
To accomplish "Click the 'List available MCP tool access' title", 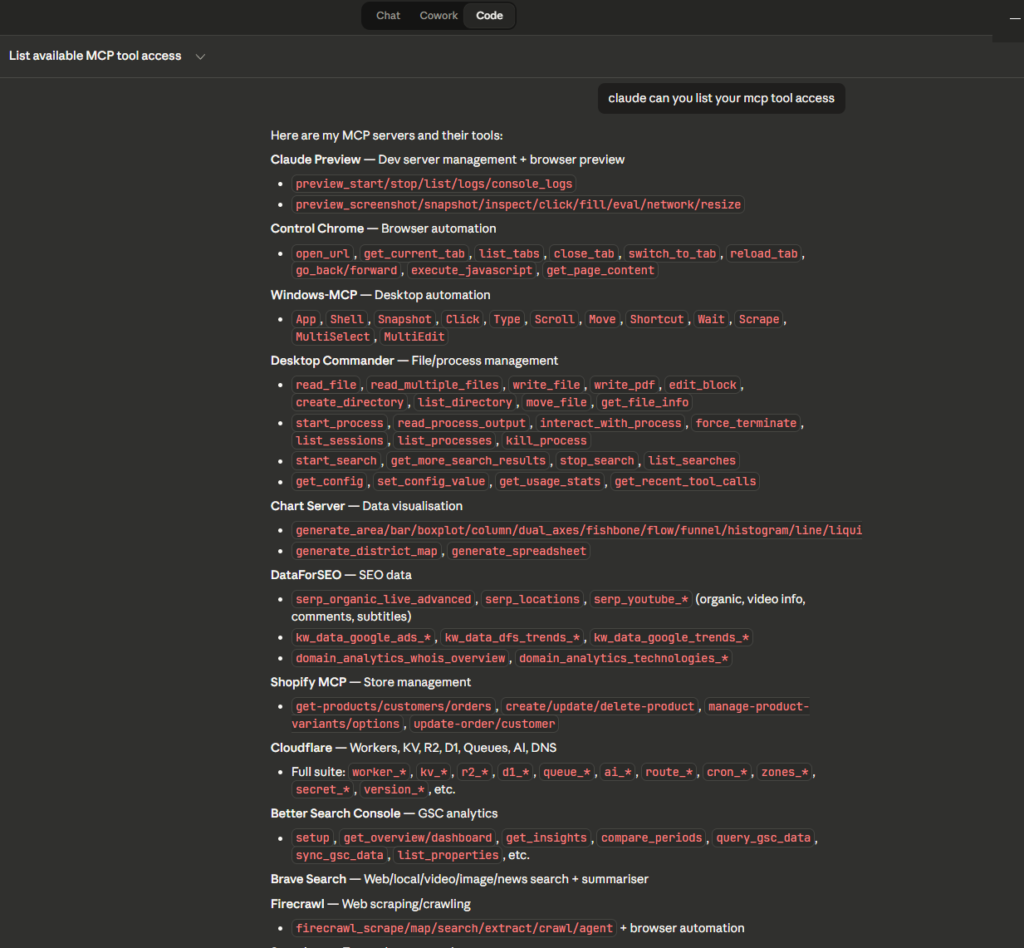I will pos(95,56).
